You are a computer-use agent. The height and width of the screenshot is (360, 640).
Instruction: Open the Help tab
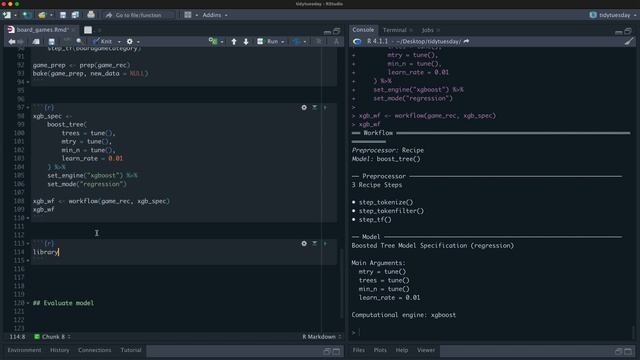pyautogui.click(x=402, y=350)
